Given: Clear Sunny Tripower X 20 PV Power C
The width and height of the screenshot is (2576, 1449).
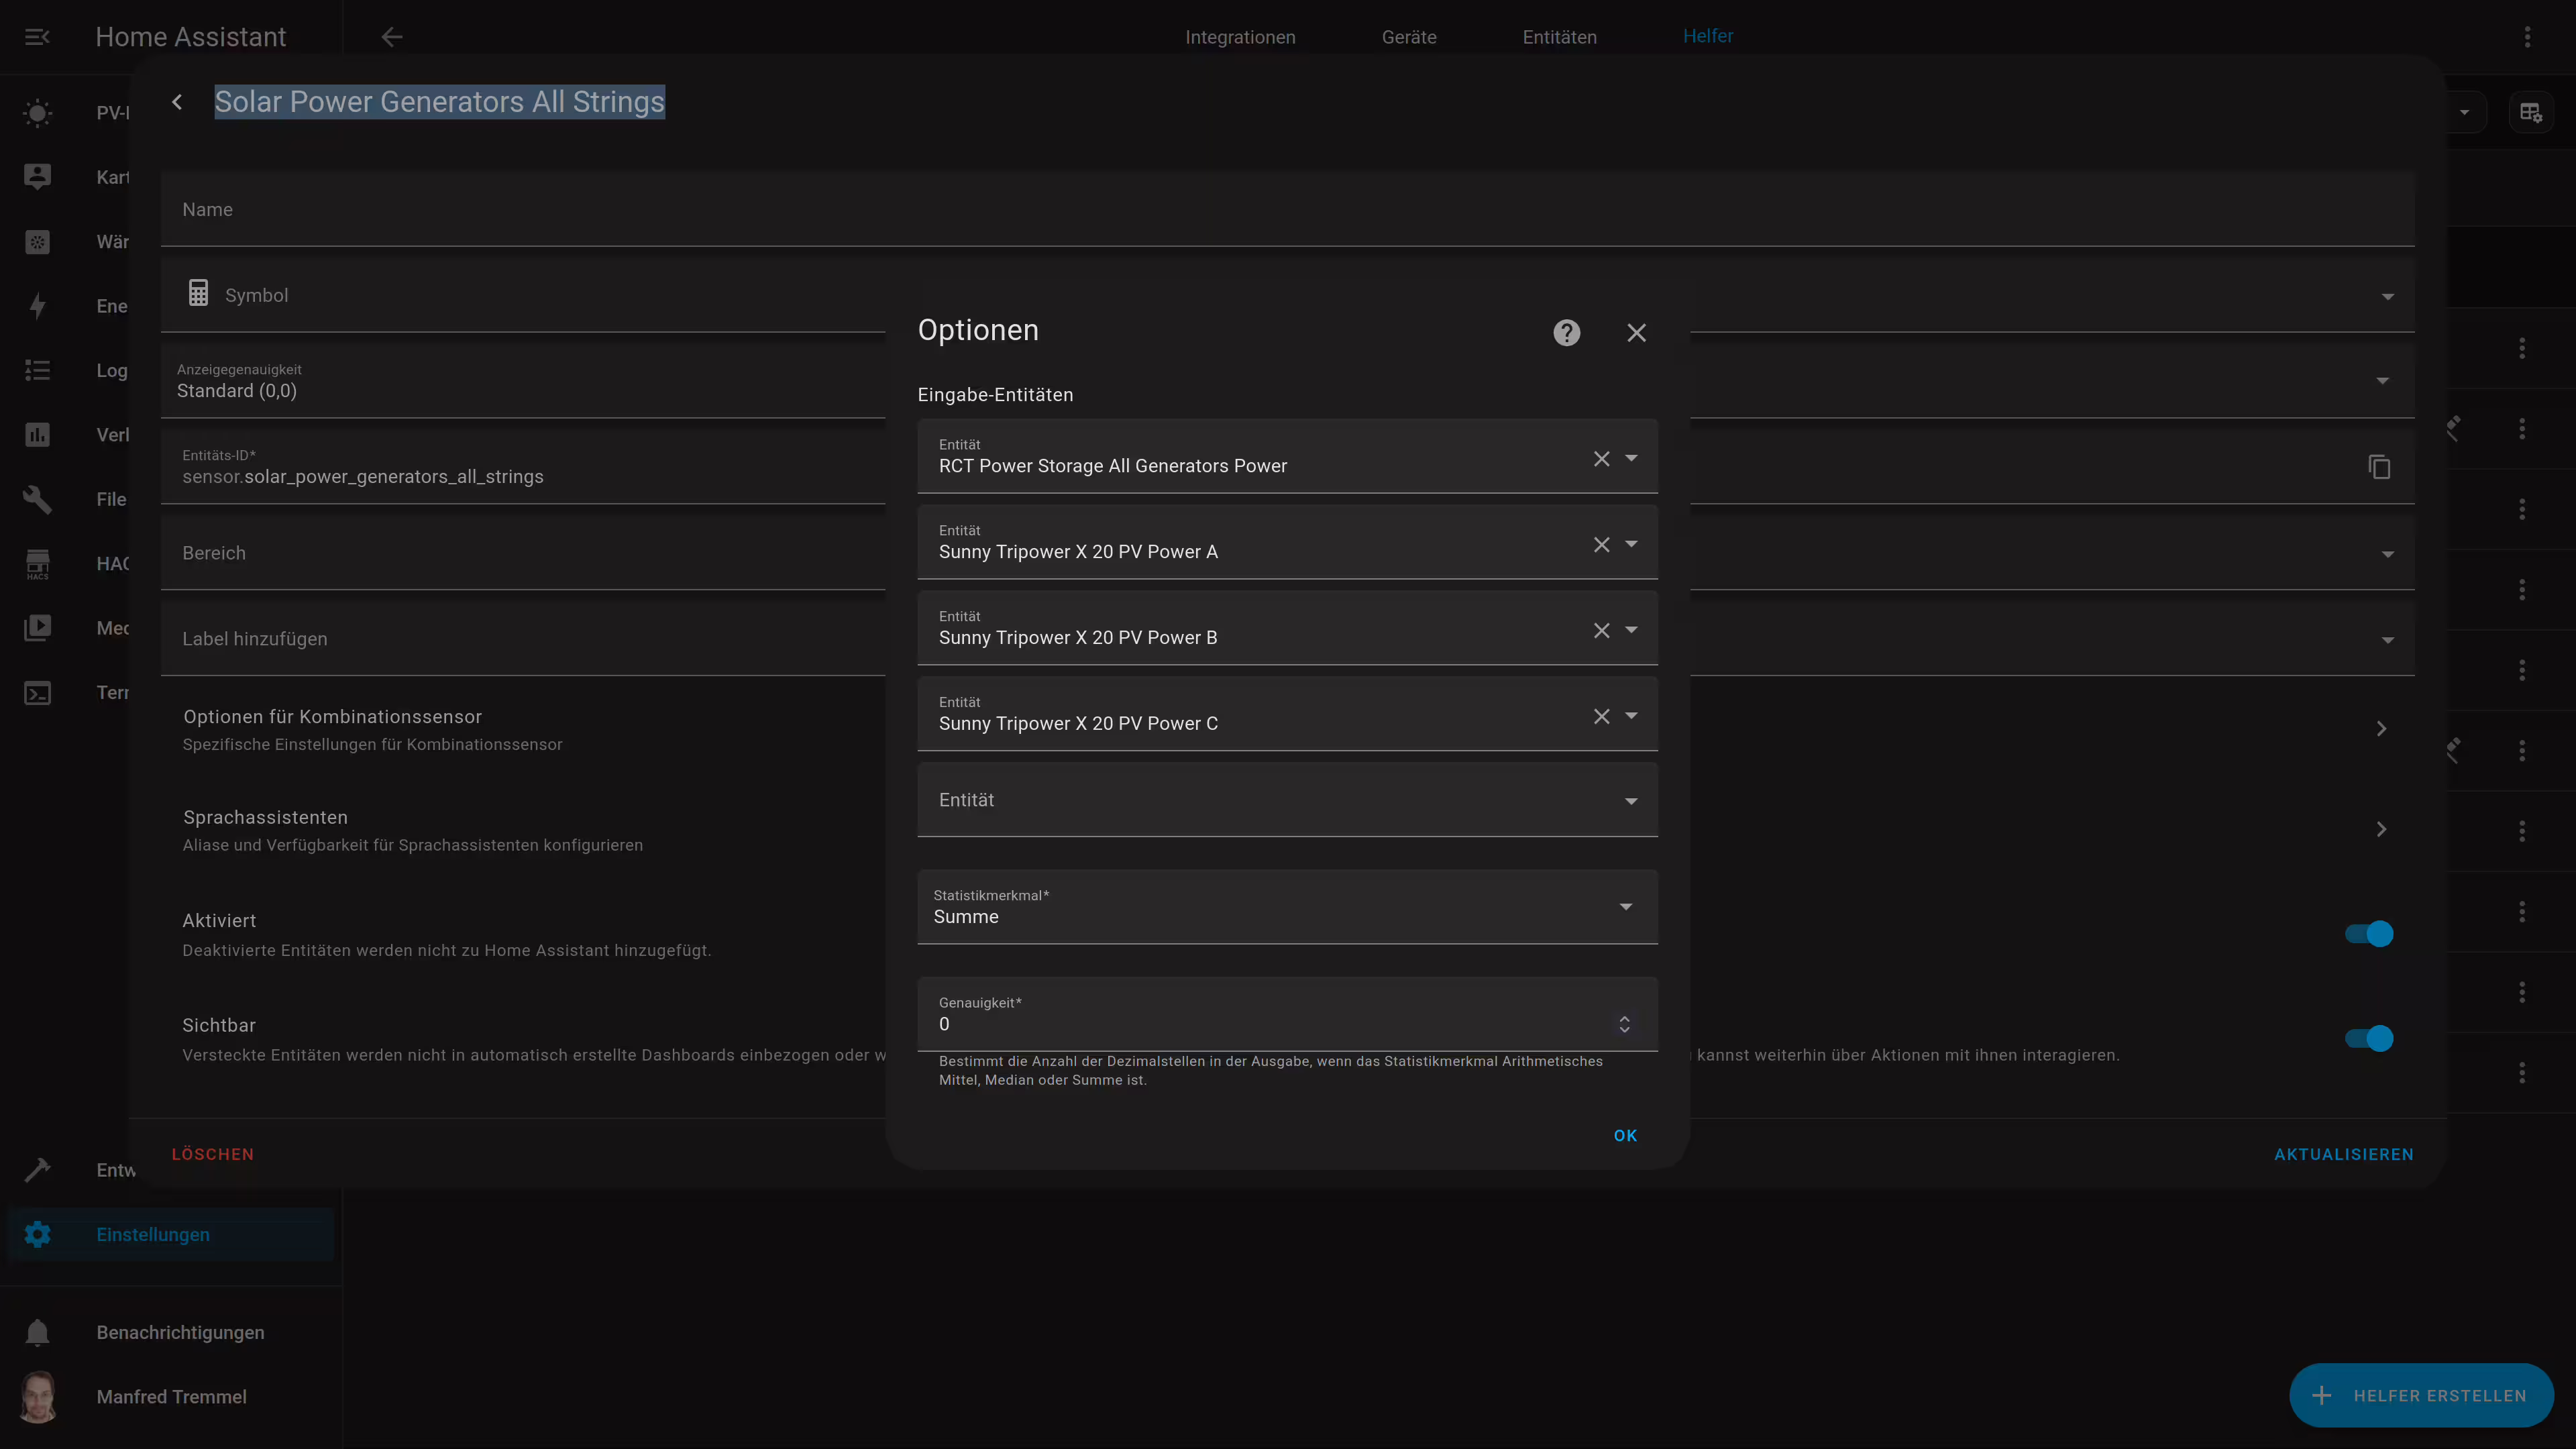Looking at the screenshot, I should point(1601,716).
